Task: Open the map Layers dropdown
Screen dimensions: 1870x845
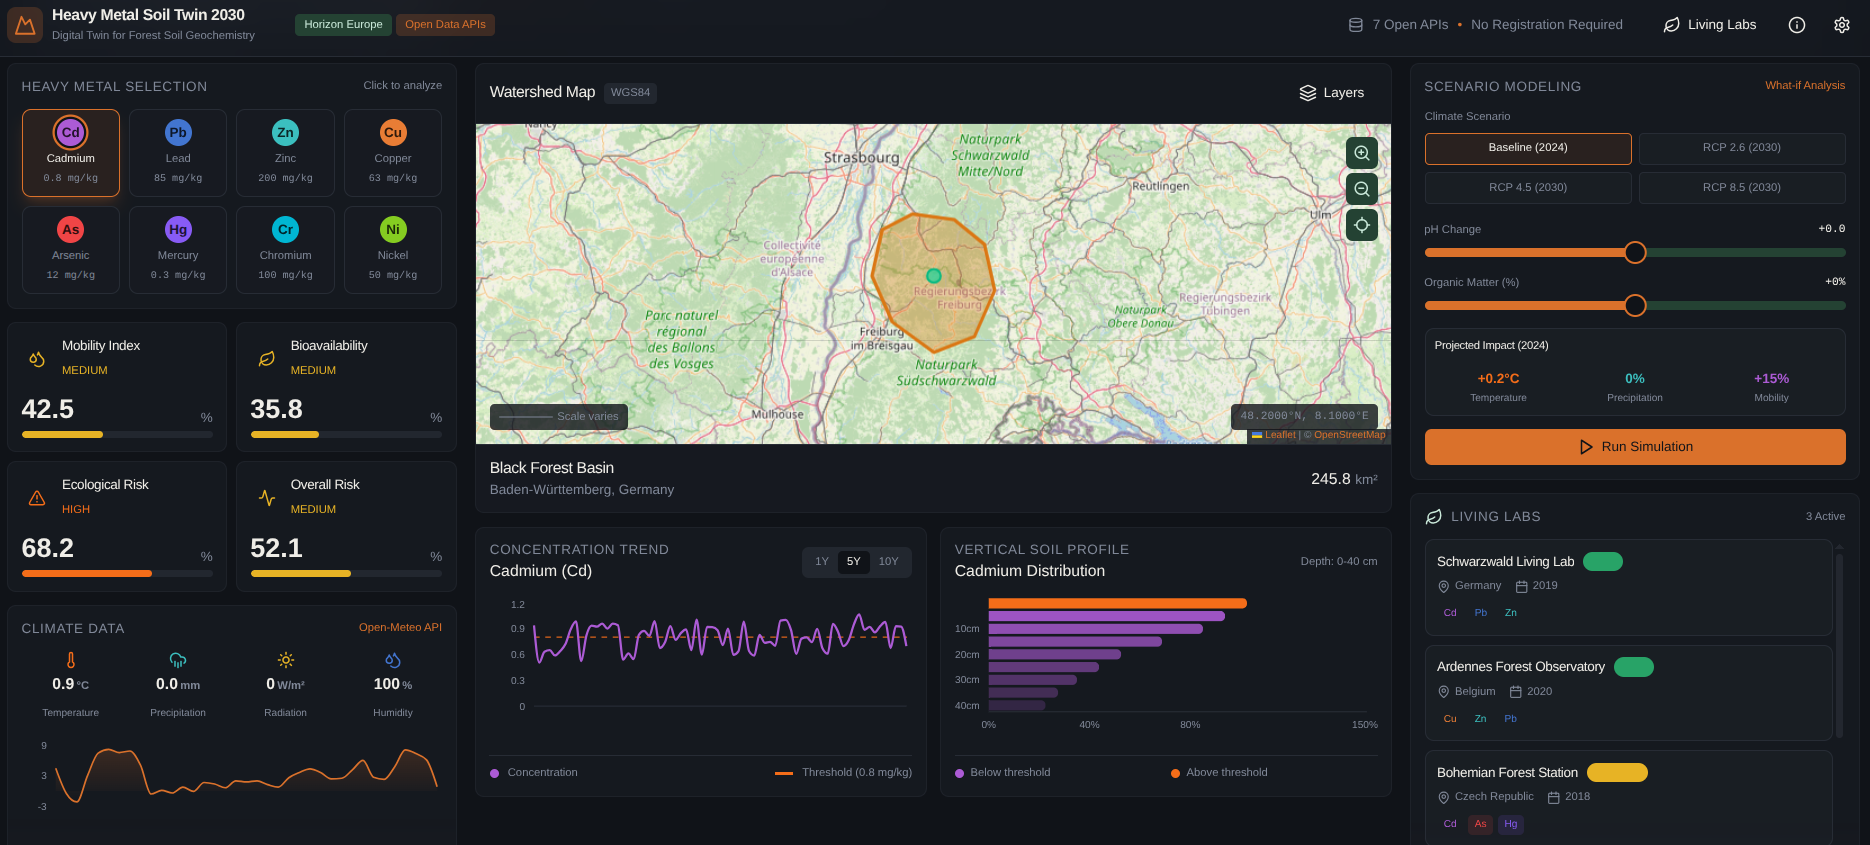Action: tap(1331, 93)
